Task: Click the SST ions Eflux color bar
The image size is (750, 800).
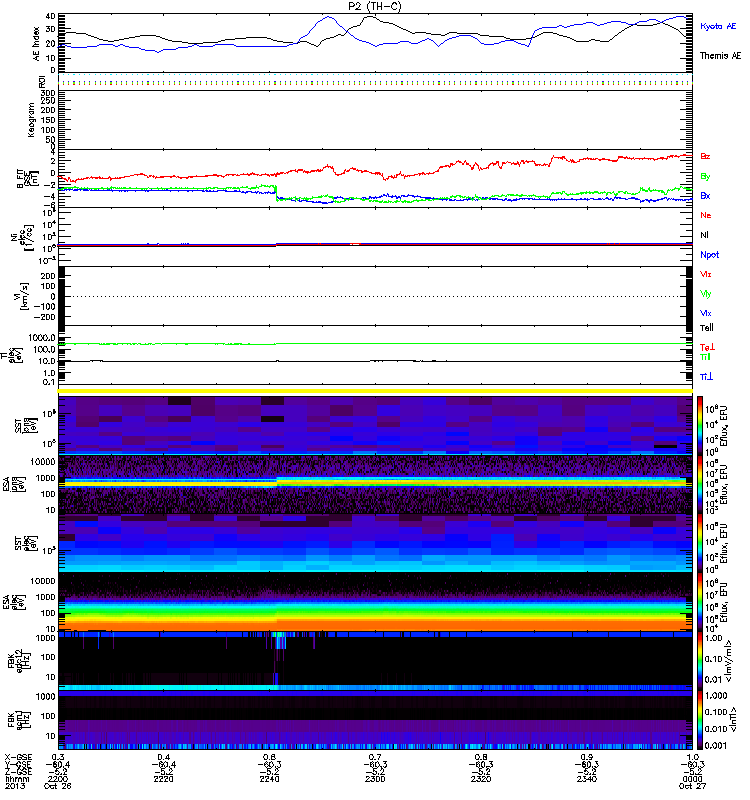Action: tap(700, 425)
